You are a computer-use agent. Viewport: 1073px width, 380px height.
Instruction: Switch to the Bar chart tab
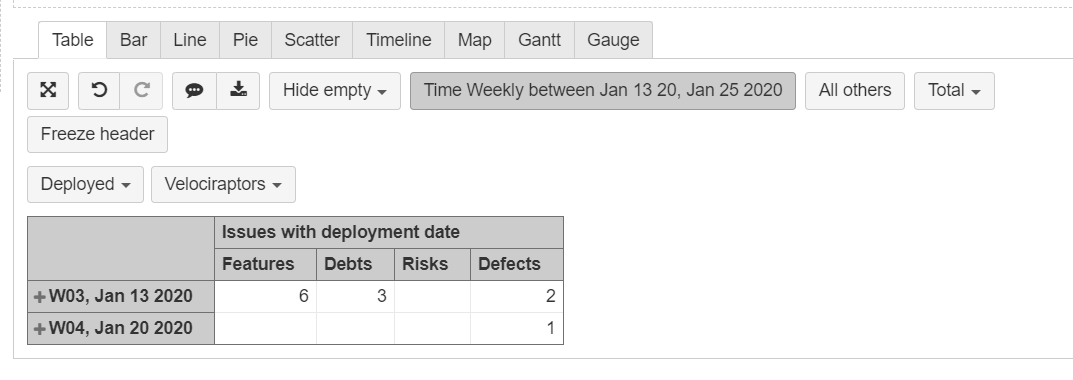pyautogui.click(x=133, y=40)
